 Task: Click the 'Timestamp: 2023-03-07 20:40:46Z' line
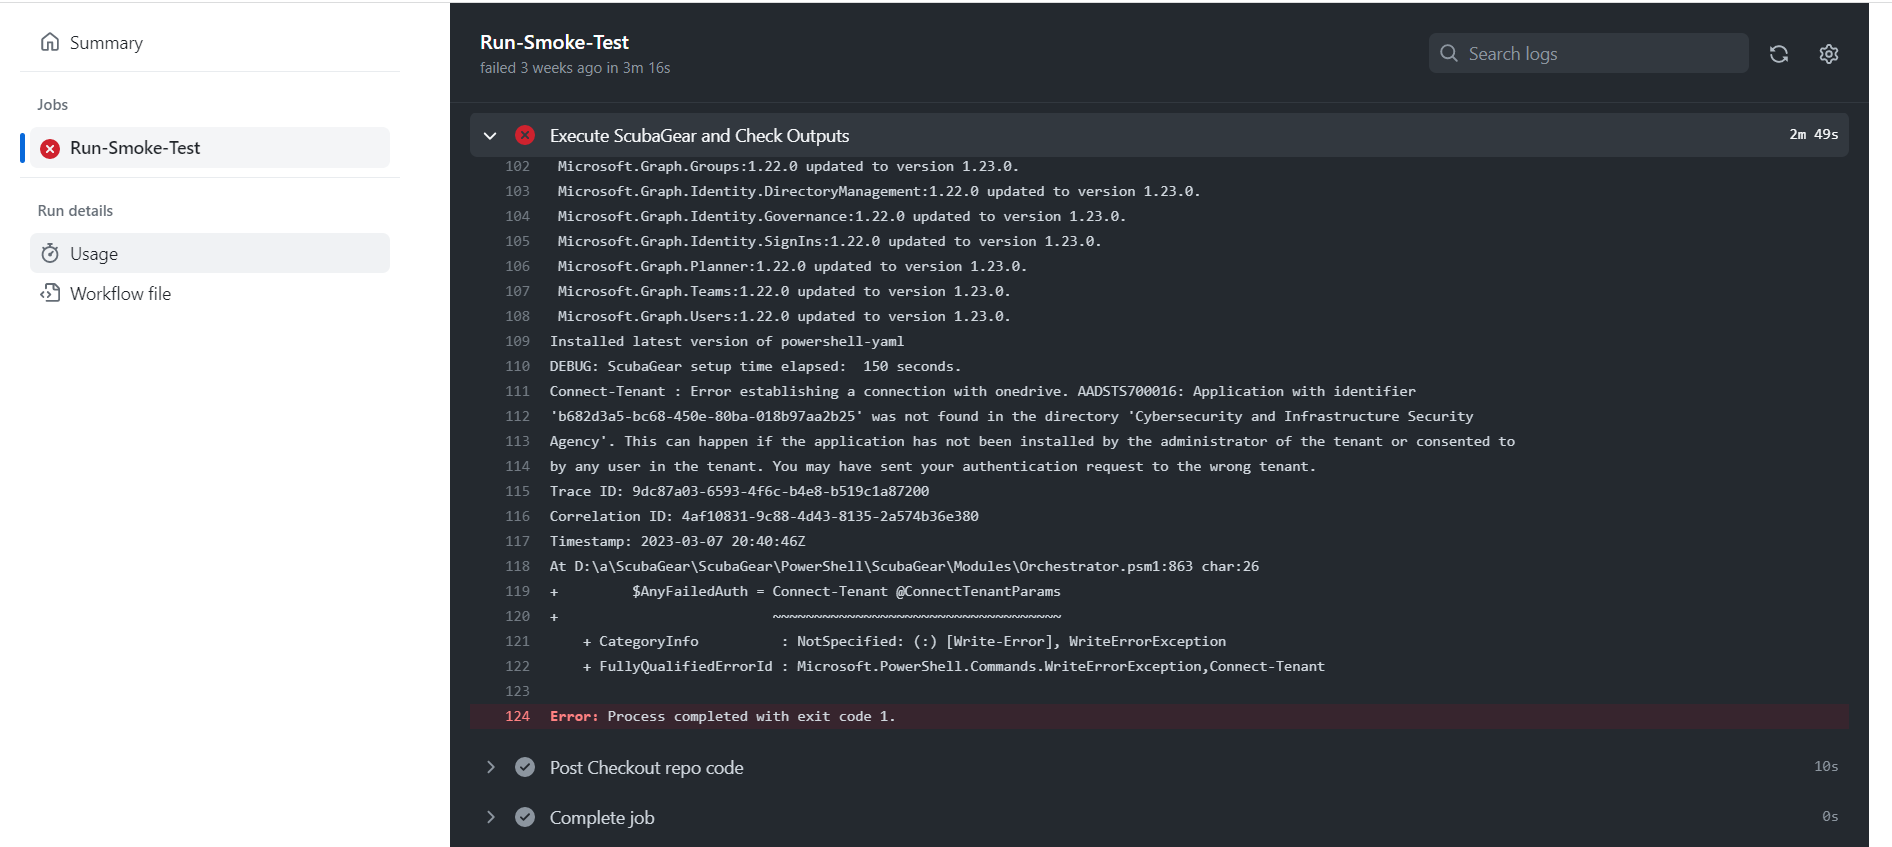tap(677, 541)
